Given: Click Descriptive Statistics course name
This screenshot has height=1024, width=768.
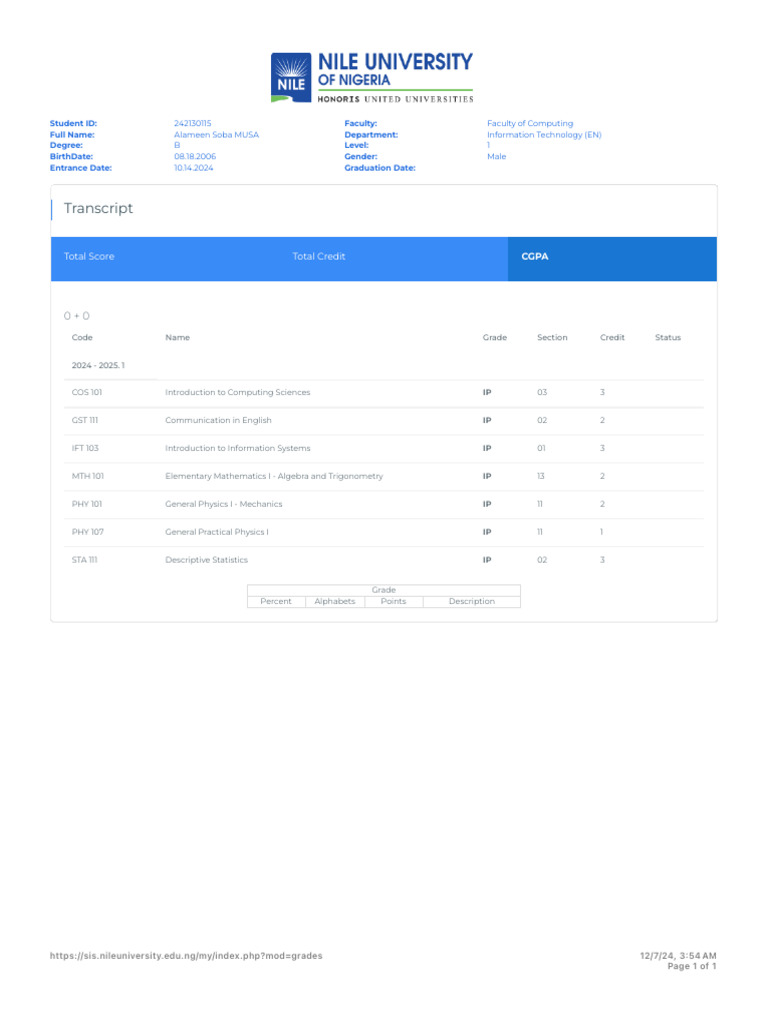Looking at the screenshot, I should tap(206, 560).
